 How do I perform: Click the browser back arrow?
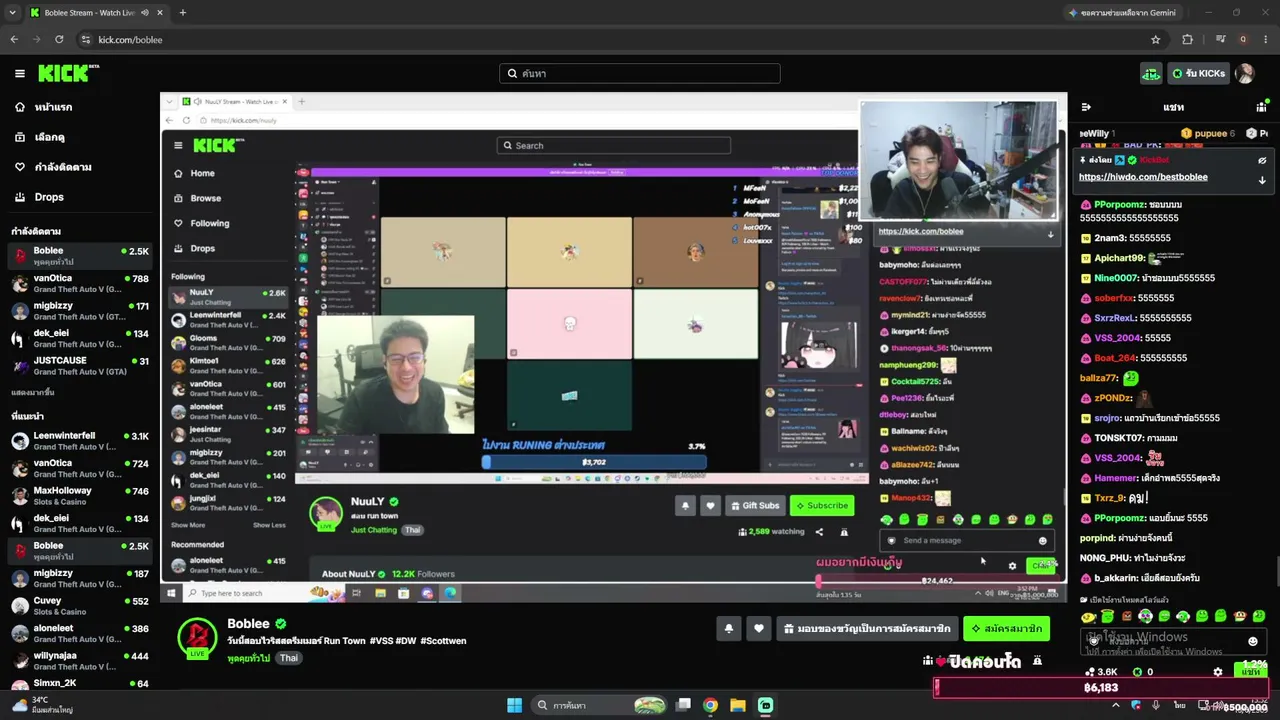point(14,39)
